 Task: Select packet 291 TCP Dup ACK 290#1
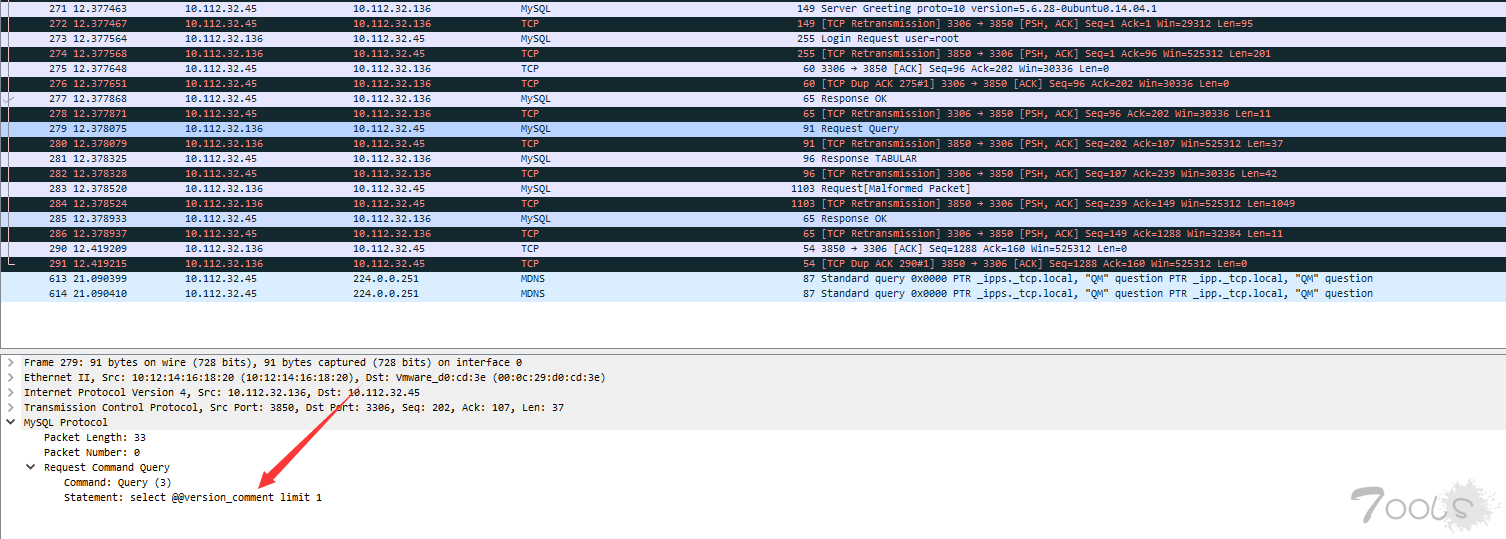[x=753, y=263]
